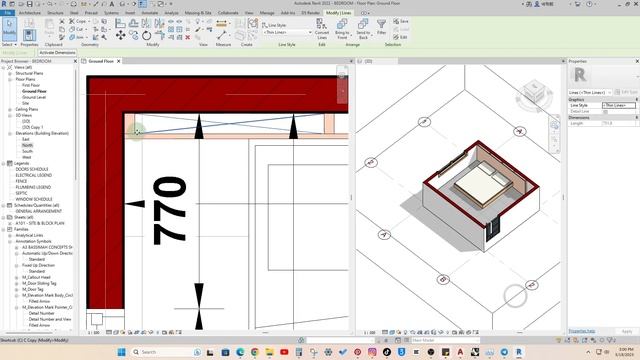Image resolution: width=640 pixels, height=360 pixels.
Task: Switch to the Manage ribbon tab
Action: point(267,13)
